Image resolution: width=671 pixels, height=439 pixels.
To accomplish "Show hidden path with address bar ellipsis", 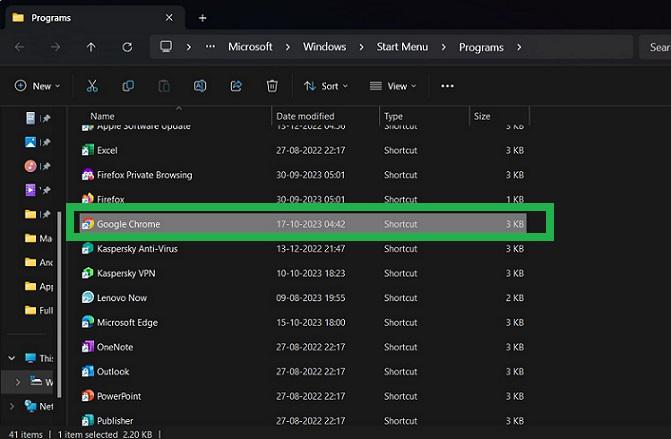I will pyautogui.click(x=210, y=46).
